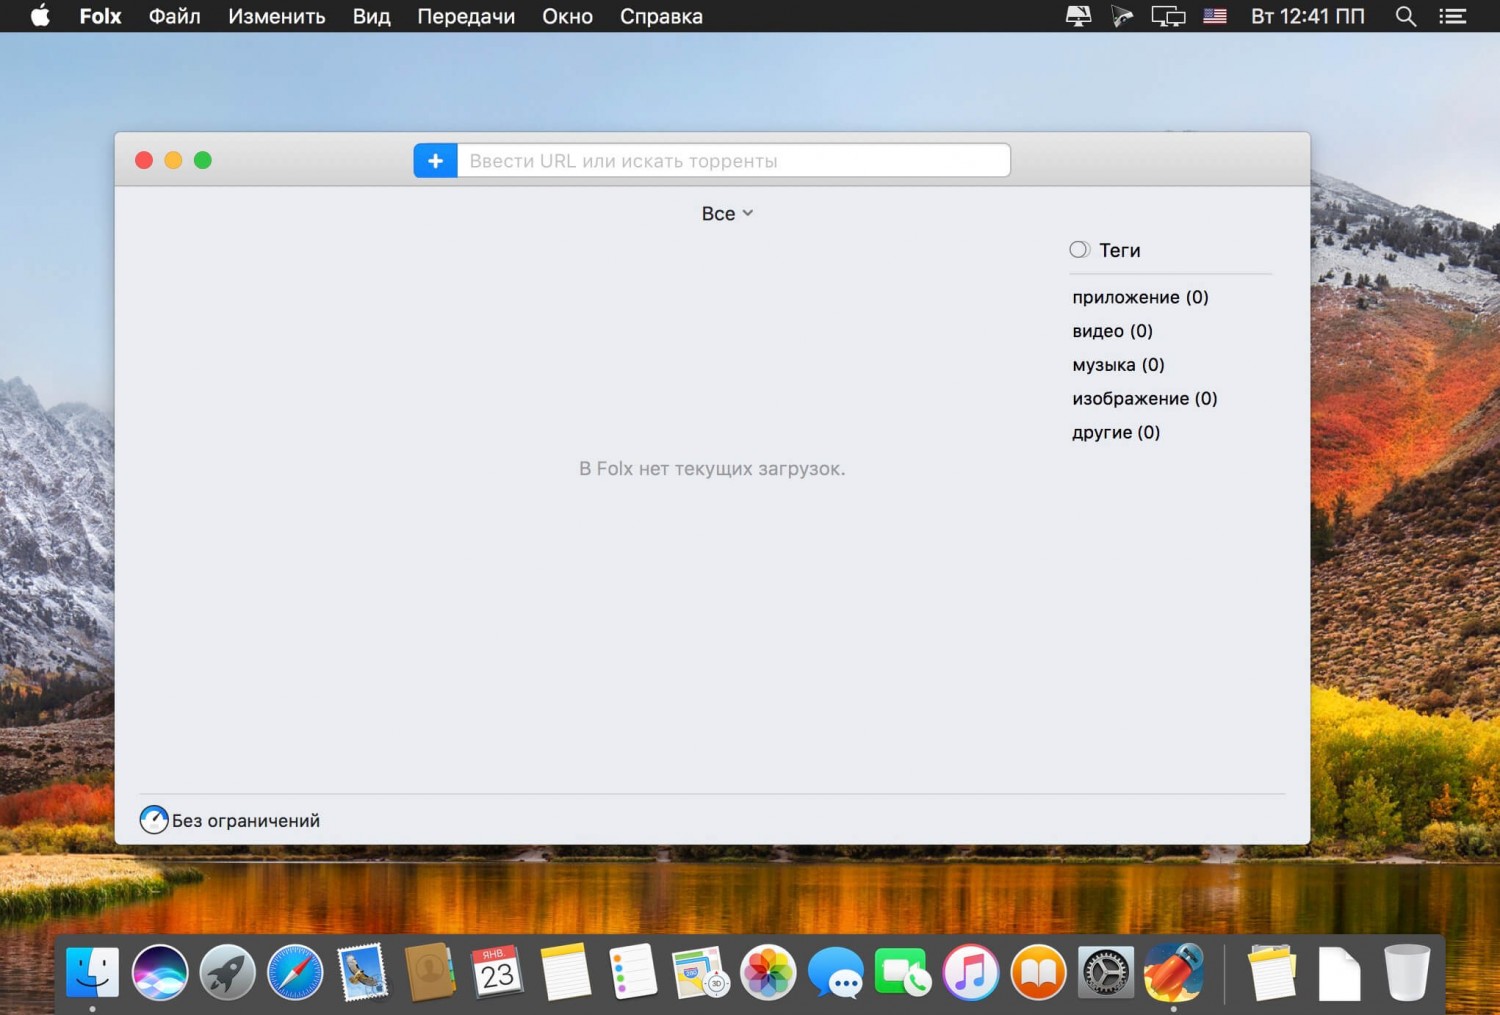Open Mail stamp icon in the Dock

pos(362,972)
